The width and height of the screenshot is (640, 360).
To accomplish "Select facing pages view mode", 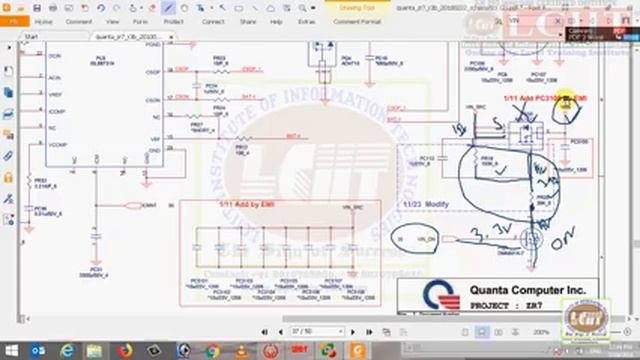I will [498, 332].
